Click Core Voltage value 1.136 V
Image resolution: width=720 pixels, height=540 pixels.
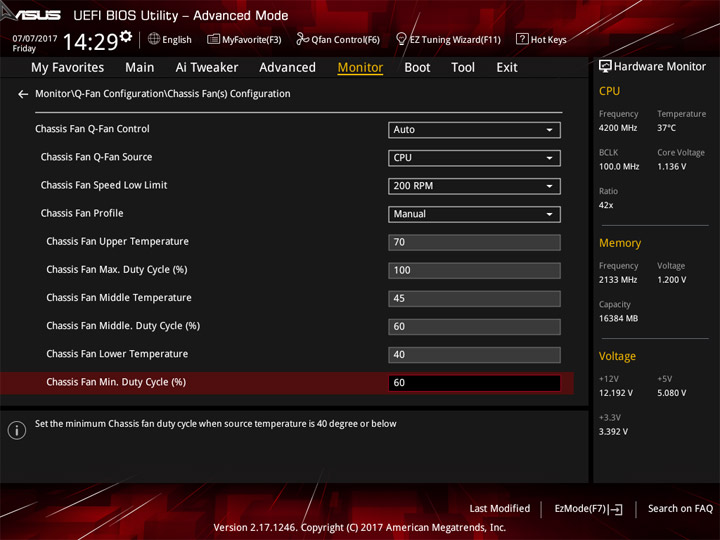(x=672, y=167)
